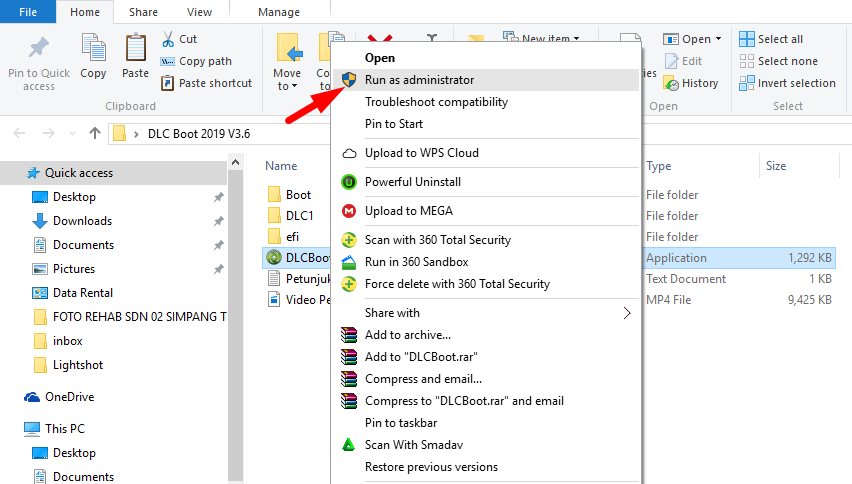Select Compress and email...
This screenshot has height=484, width=852.
[x=485, y=379]
